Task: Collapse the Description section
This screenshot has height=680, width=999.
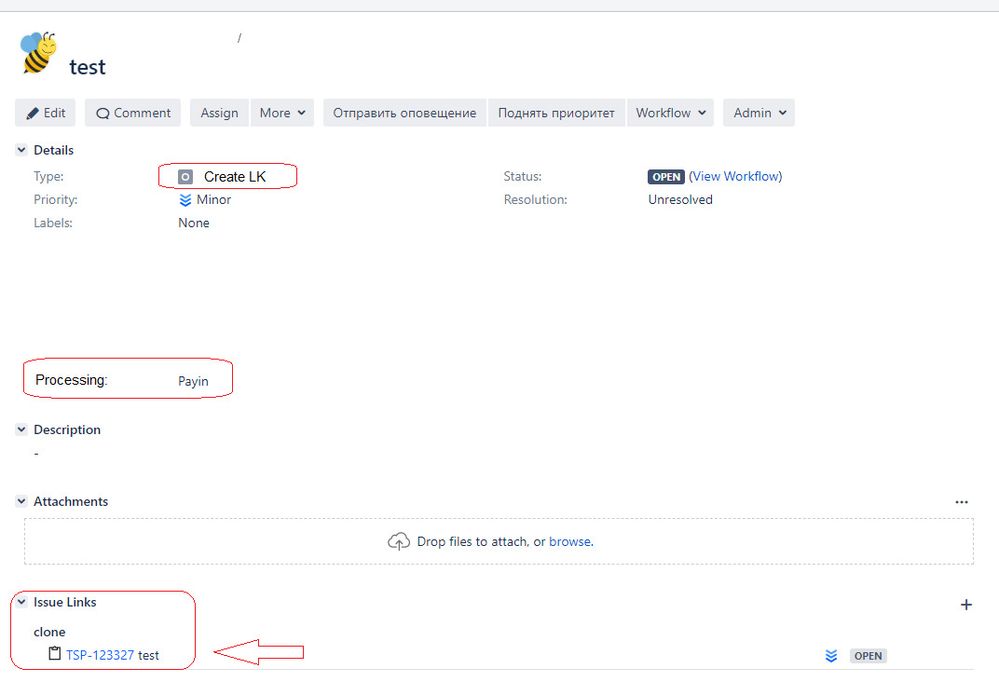Action: [22, 430]
